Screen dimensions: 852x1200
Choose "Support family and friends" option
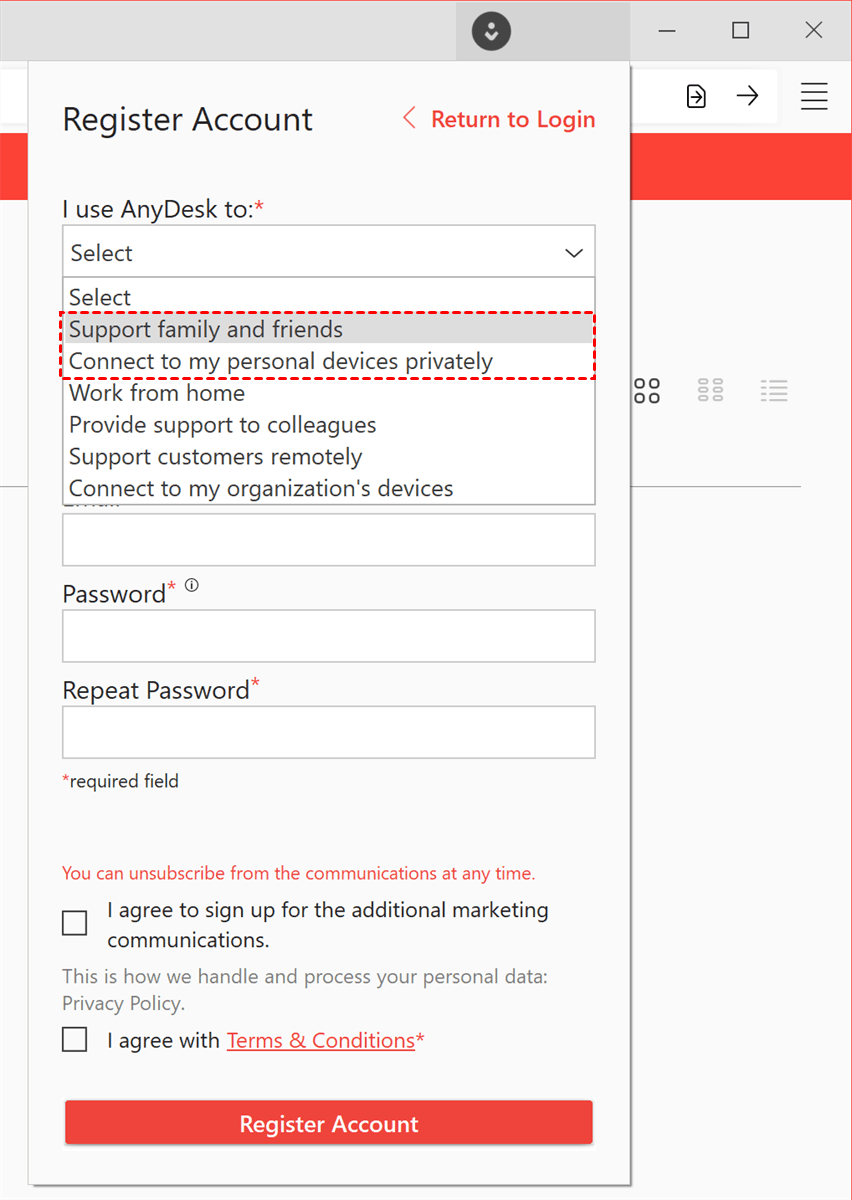[206, 329]
